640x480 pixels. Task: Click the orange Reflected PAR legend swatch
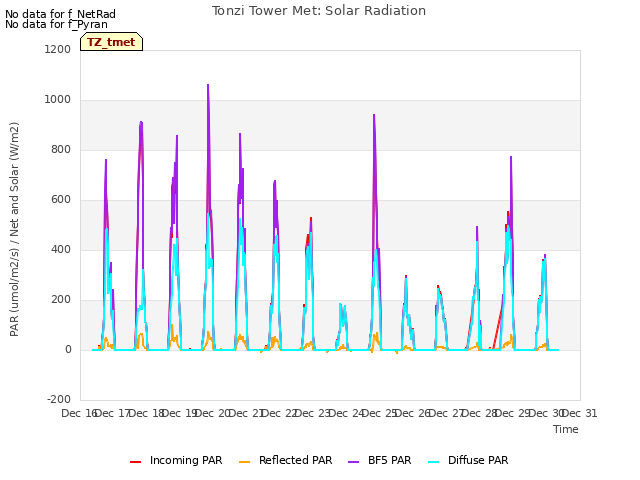244,461
